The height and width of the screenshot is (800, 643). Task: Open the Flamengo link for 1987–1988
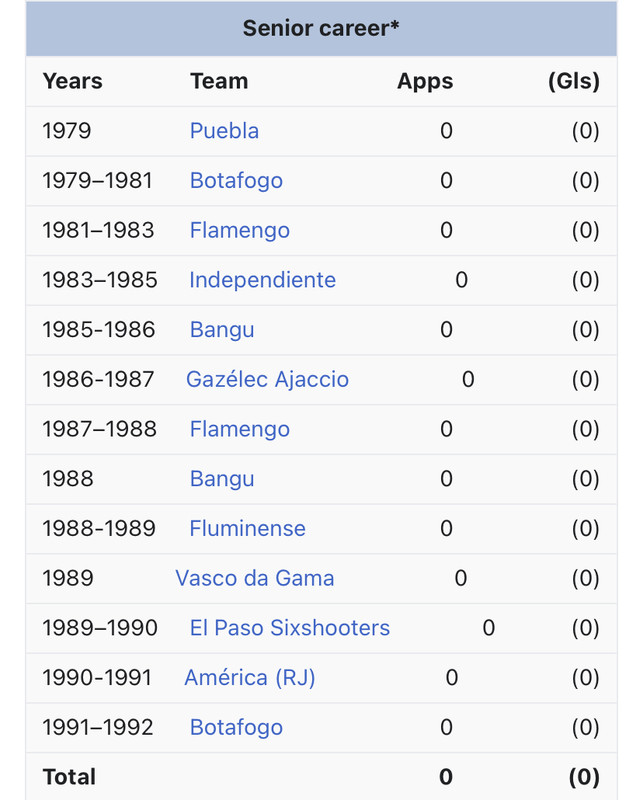[239, 429]
